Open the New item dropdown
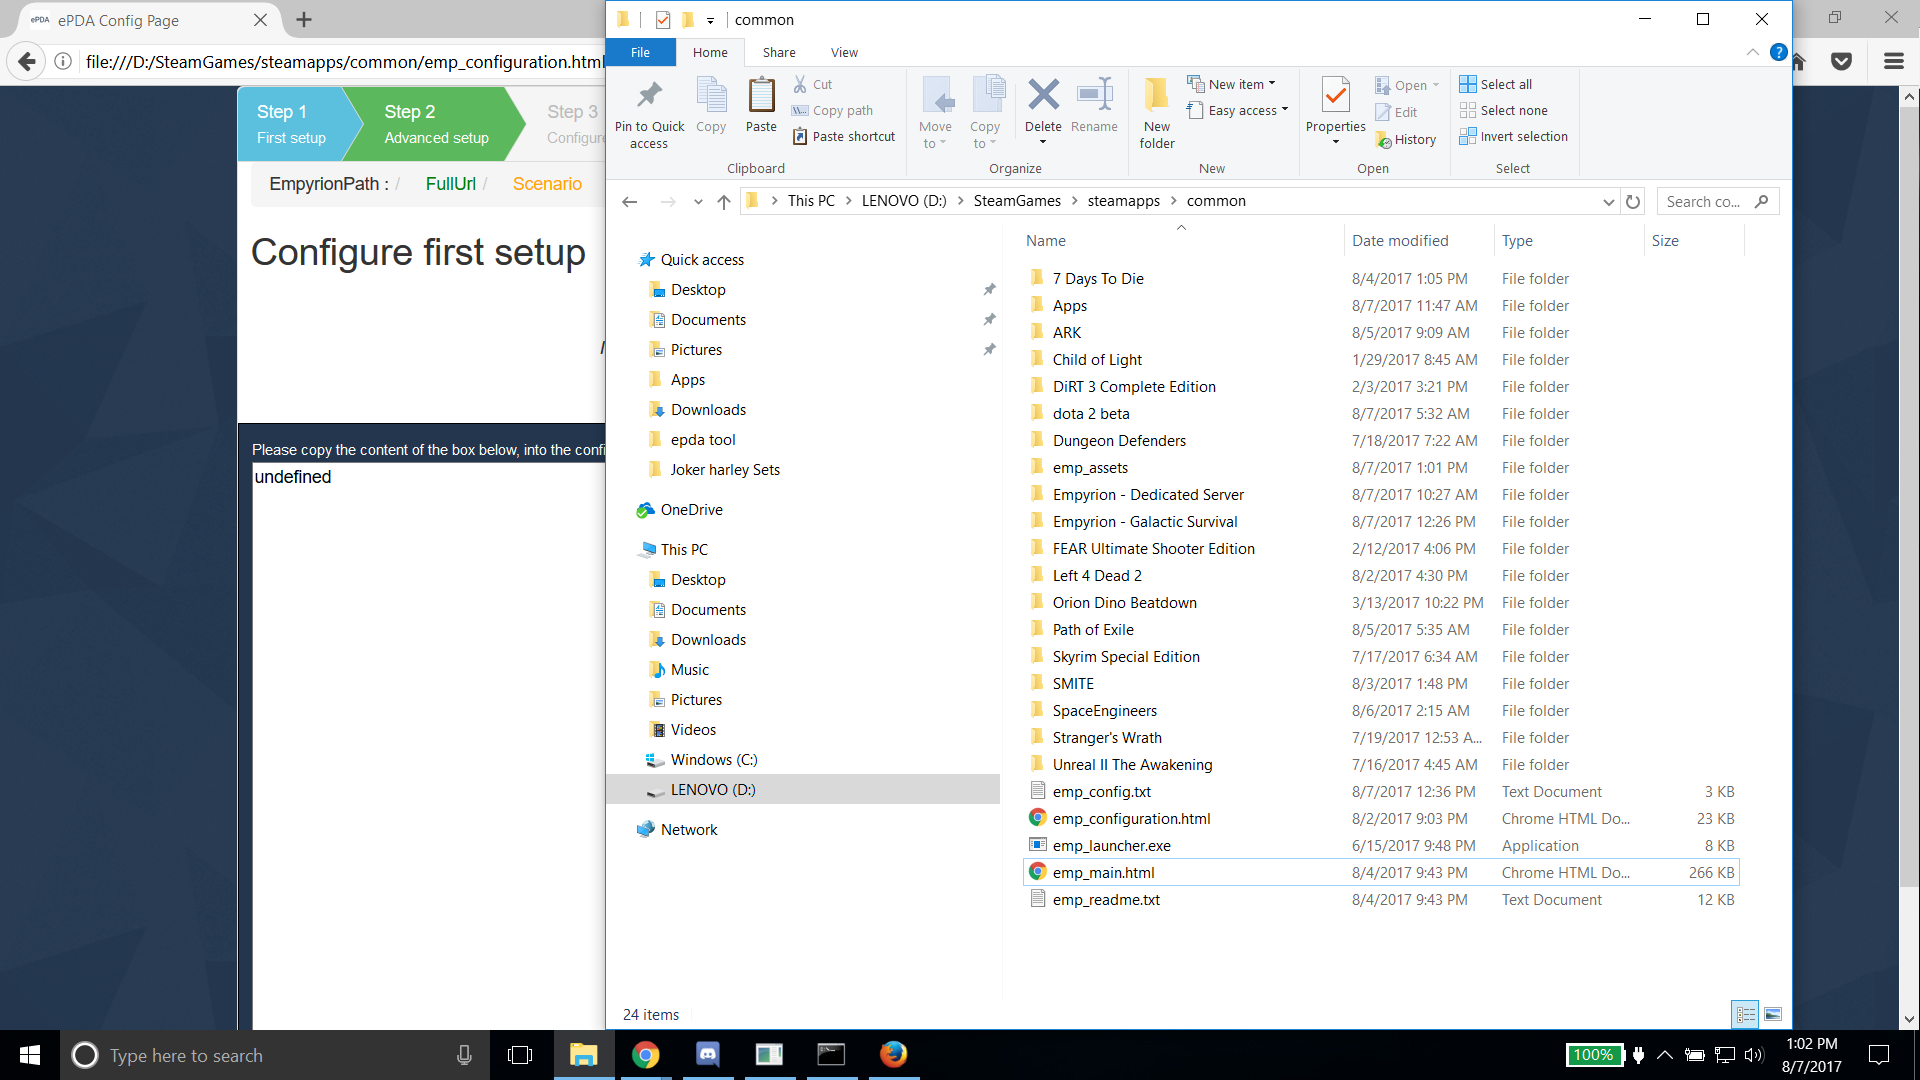The width and height of the screenshot is (1920, 1080). [x=1231, y=84]
